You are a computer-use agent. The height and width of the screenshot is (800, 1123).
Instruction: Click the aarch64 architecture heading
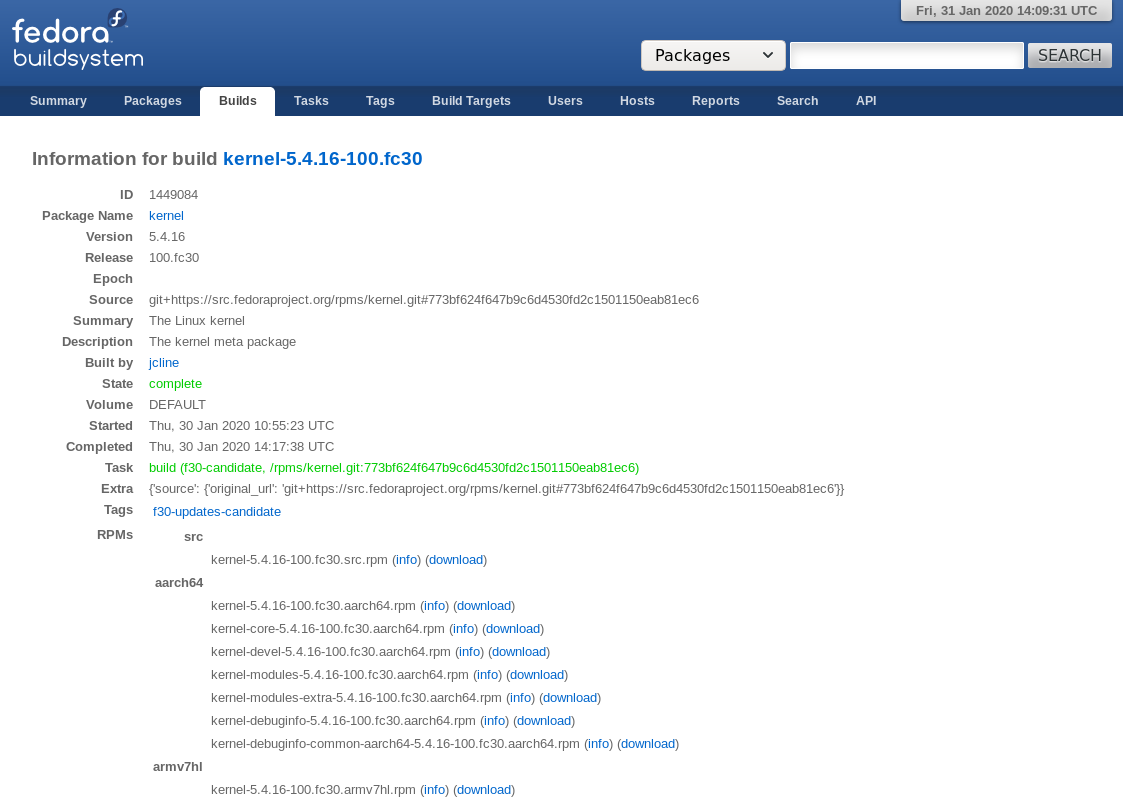tap(179, 583)
